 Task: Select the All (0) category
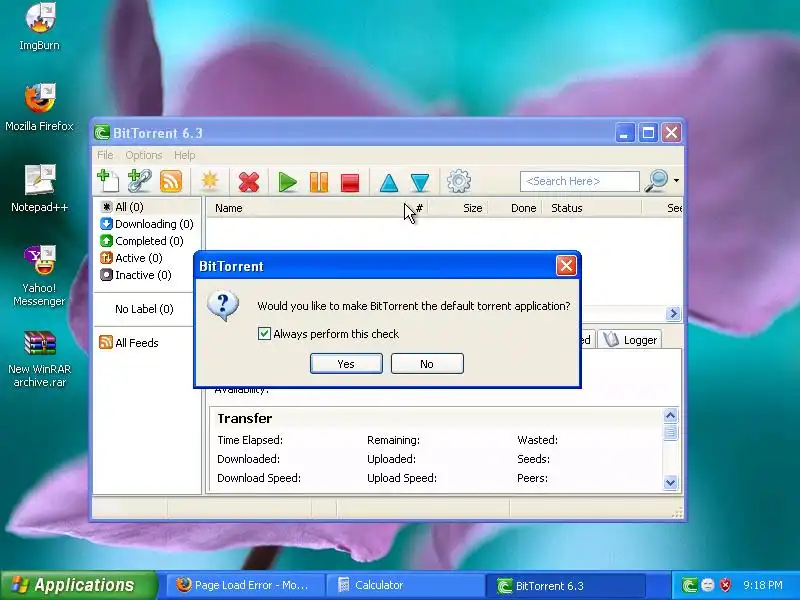[x=122, y=207]
